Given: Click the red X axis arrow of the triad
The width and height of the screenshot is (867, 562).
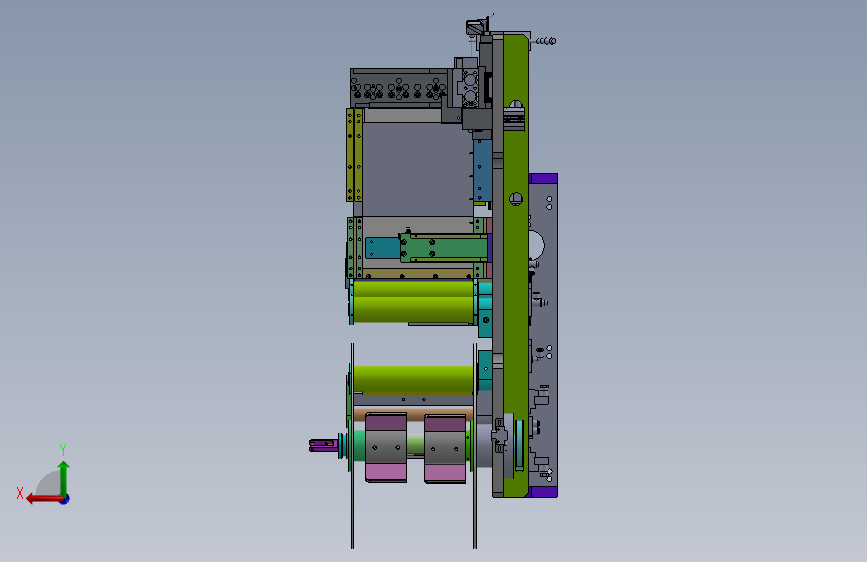Looking at the screenshot, I should [43, 499].
